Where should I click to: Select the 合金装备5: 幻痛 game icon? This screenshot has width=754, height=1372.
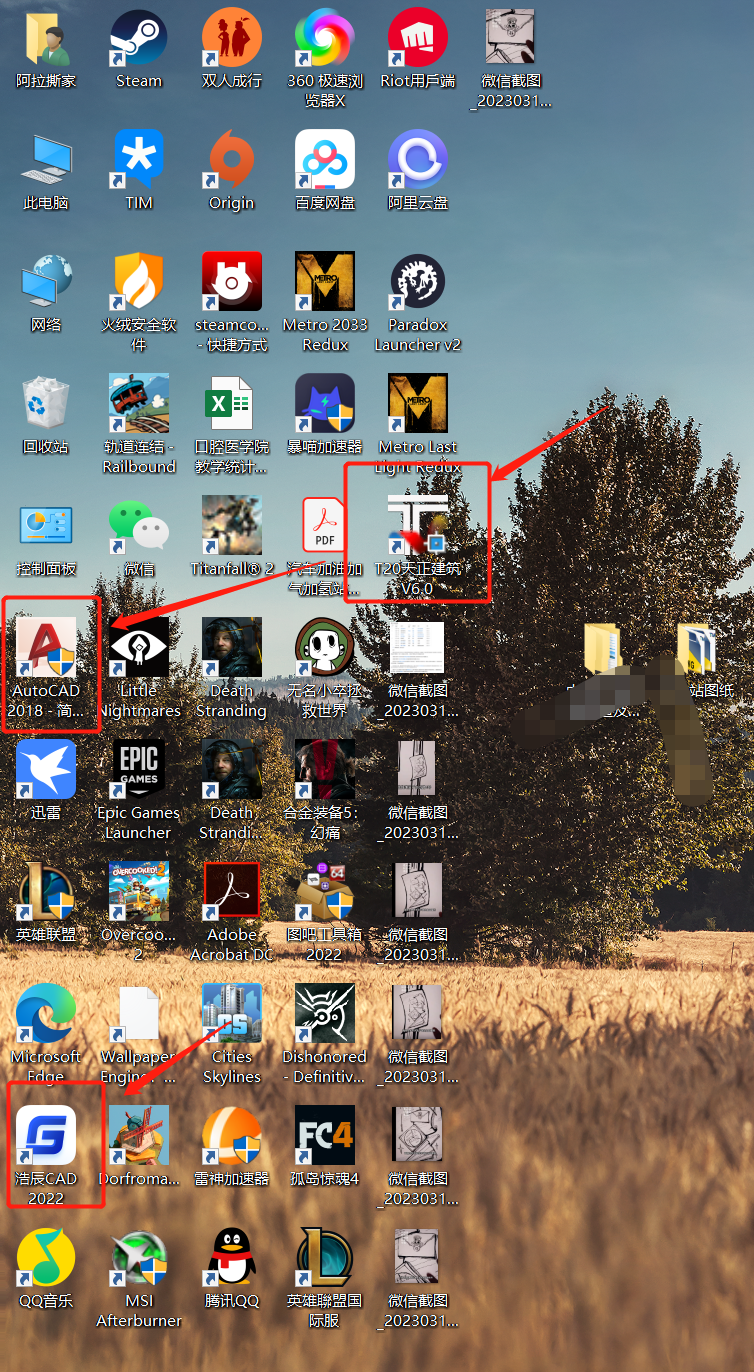tap(325, 770)
